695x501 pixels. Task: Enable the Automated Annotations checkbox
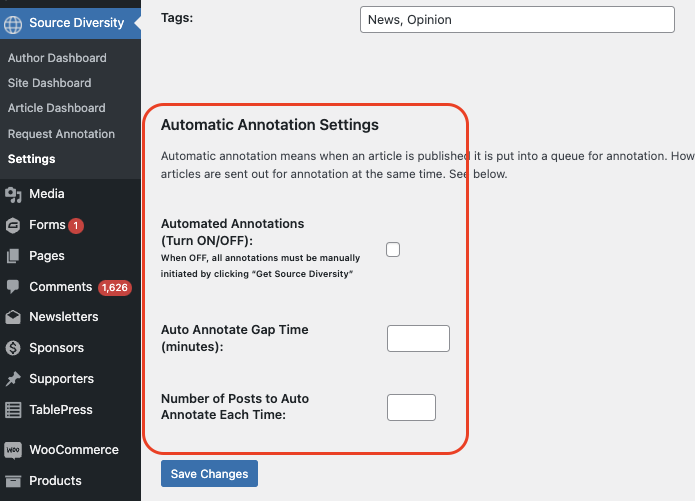coord(393,250)
